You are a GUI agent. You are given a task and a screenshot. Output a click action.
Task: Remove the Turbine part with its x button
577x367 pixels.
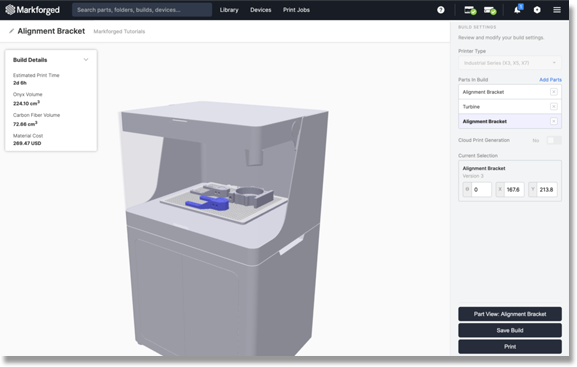pyautogui.click(x=553, y=106)
